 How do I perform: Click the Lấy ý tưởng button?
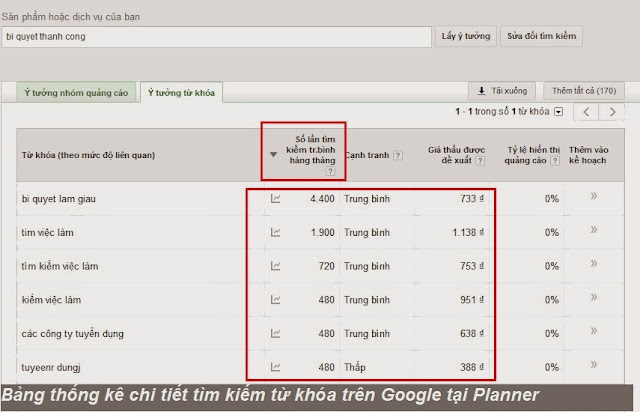click(466, 36)
